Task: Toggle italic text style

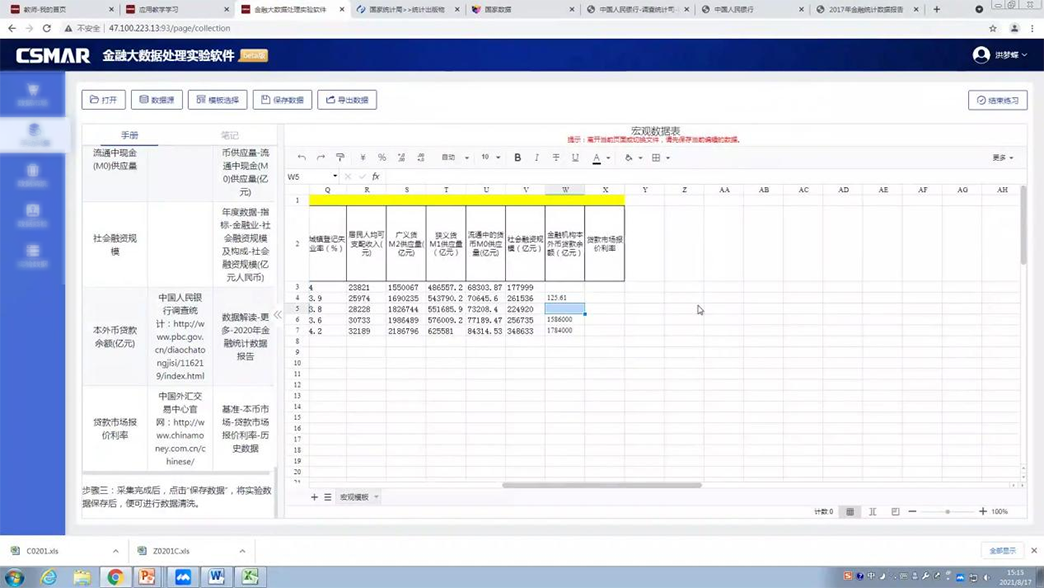Action: click(x=537, y=157)
